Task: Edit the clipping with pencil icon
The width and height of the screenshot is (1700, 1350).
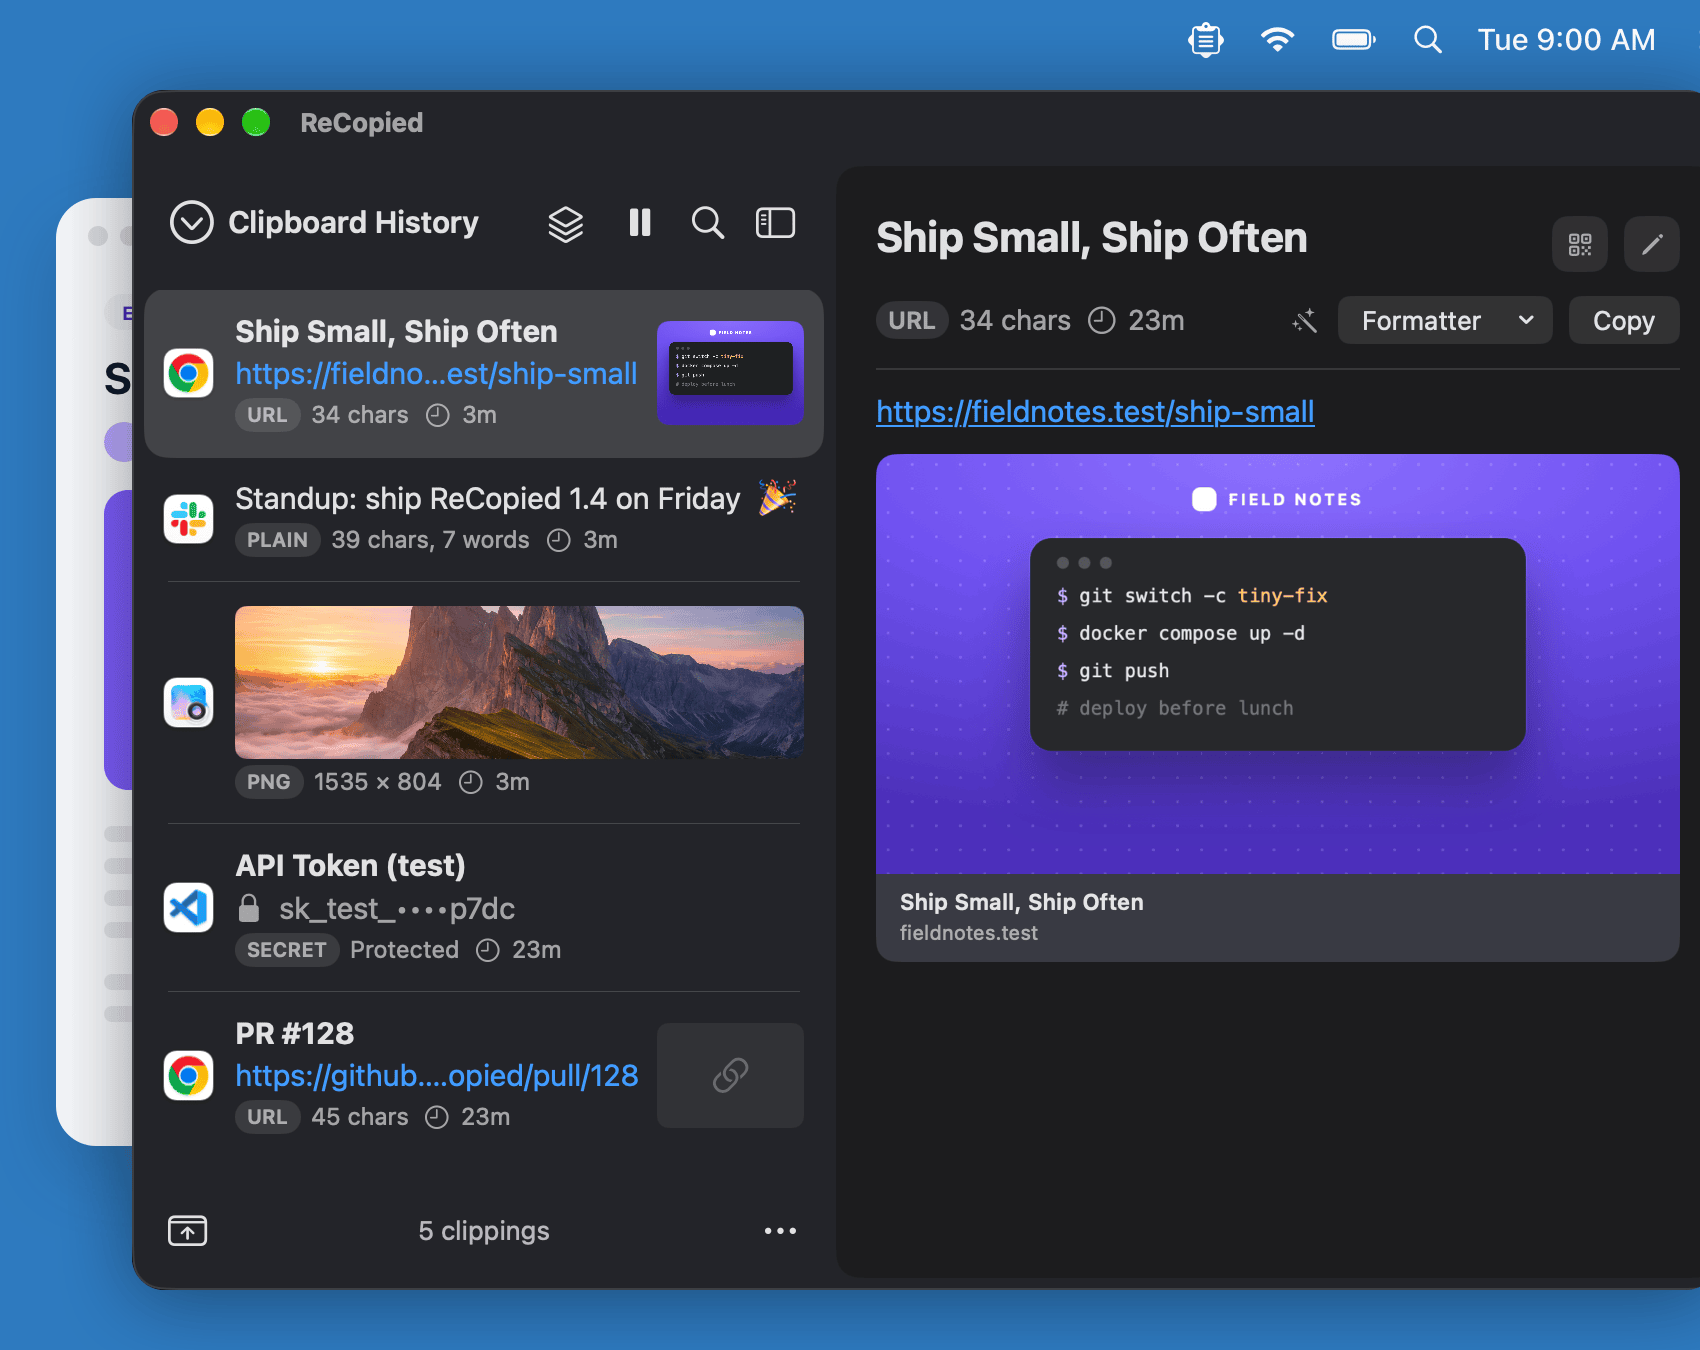Action: [x=1652, y=244]
